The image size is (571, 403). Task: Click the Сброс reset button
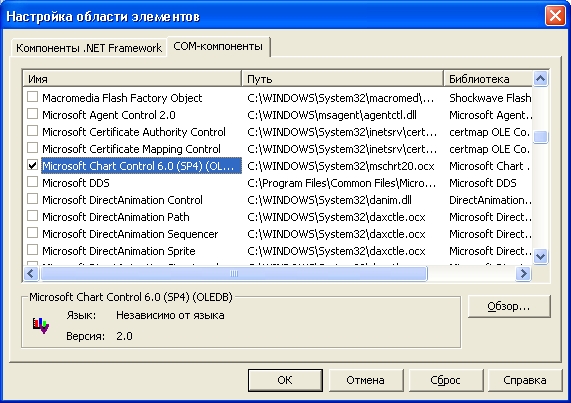[446, 380]
